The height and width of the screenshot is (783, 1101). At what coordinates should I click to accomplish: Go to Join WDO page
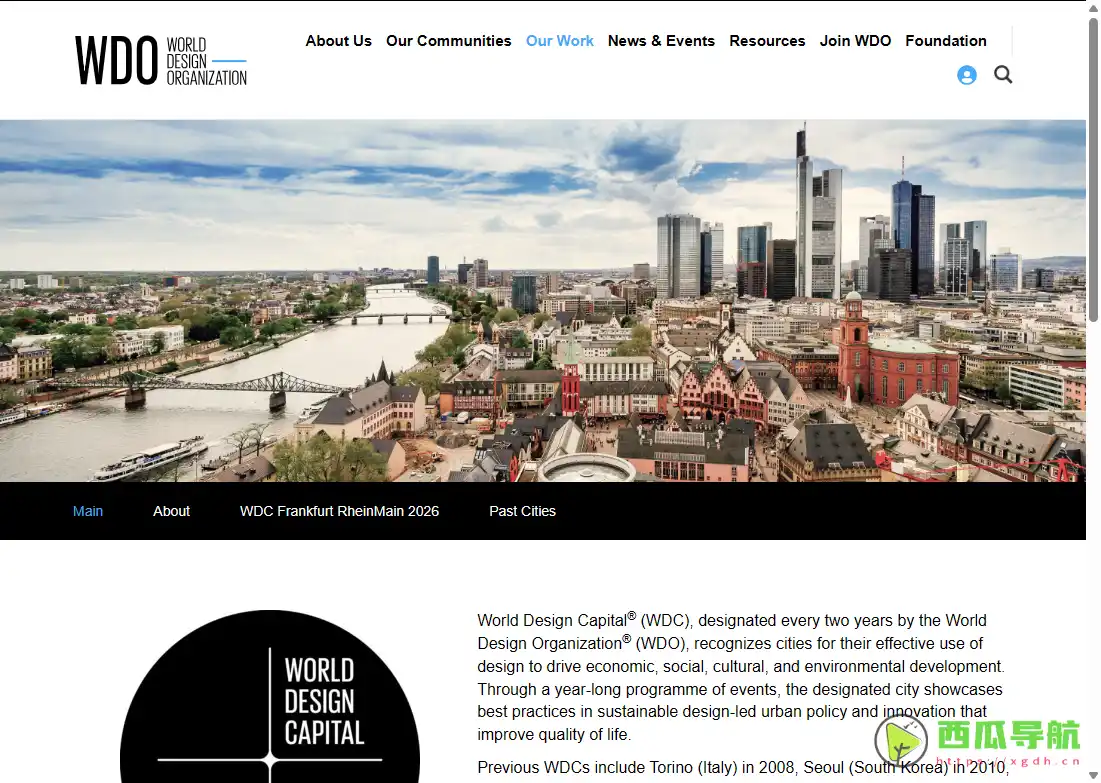(x=855, y=41)
